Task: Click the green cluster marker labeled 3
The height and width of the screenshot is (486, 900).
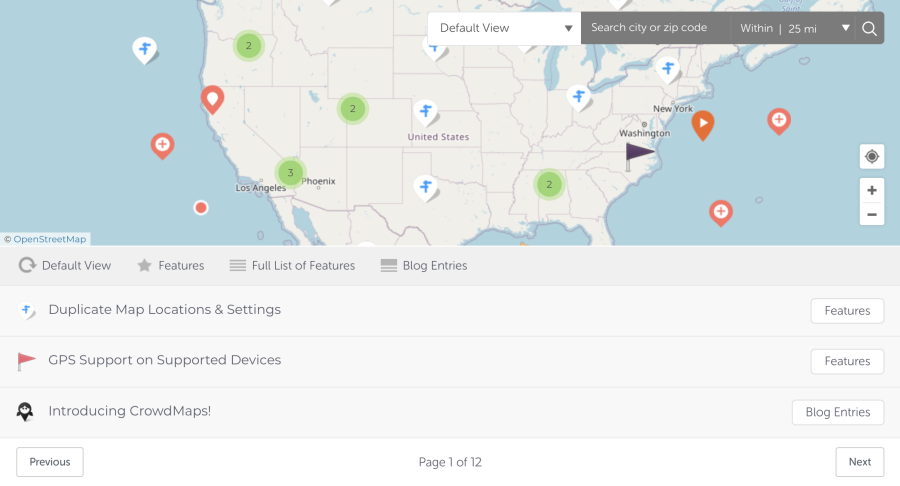Action: point(290,172)
